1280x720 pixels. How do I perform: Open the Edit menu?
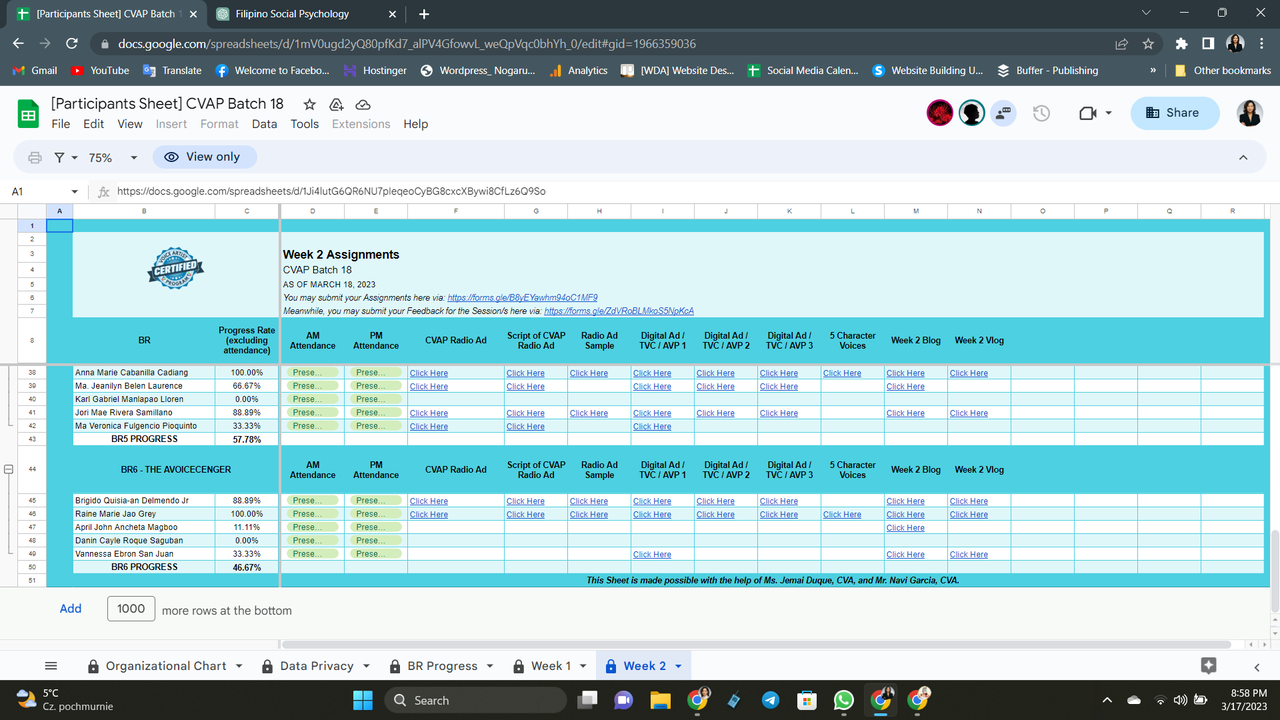(x=94, y=124)
